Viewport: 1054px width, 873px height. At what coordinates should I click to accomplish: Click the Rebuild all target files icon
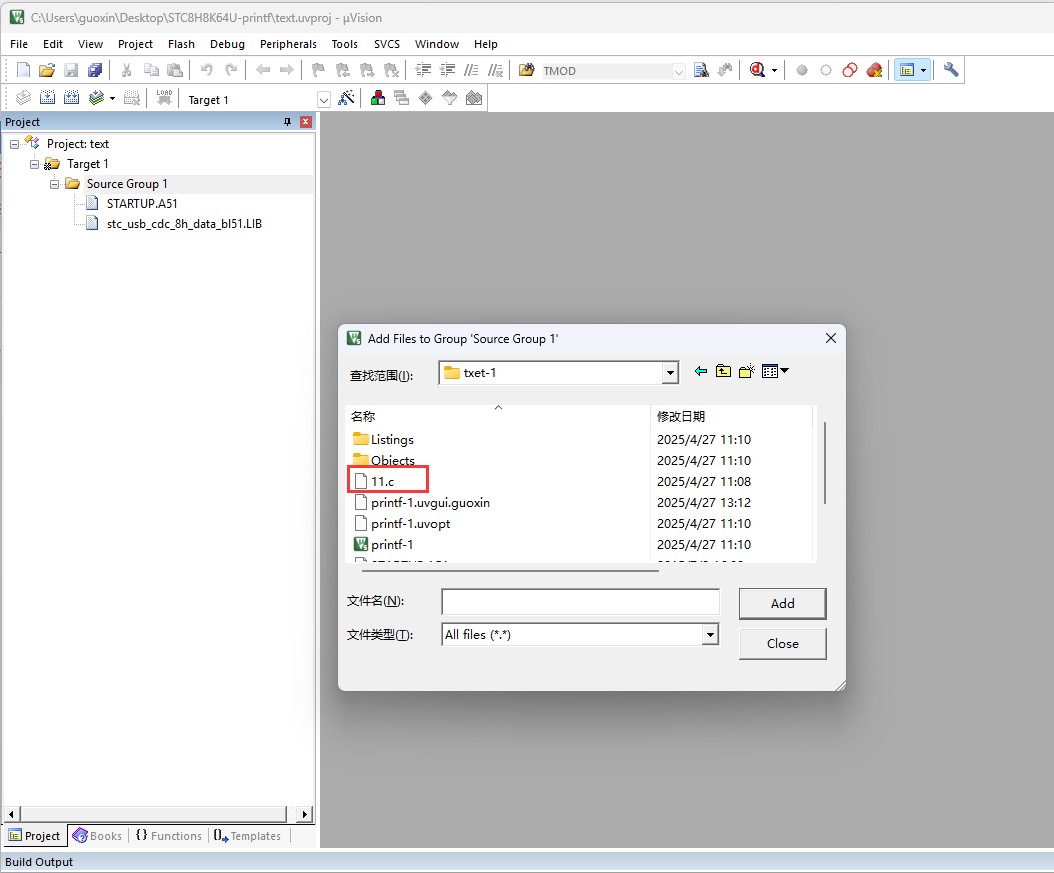coord(71,98)
